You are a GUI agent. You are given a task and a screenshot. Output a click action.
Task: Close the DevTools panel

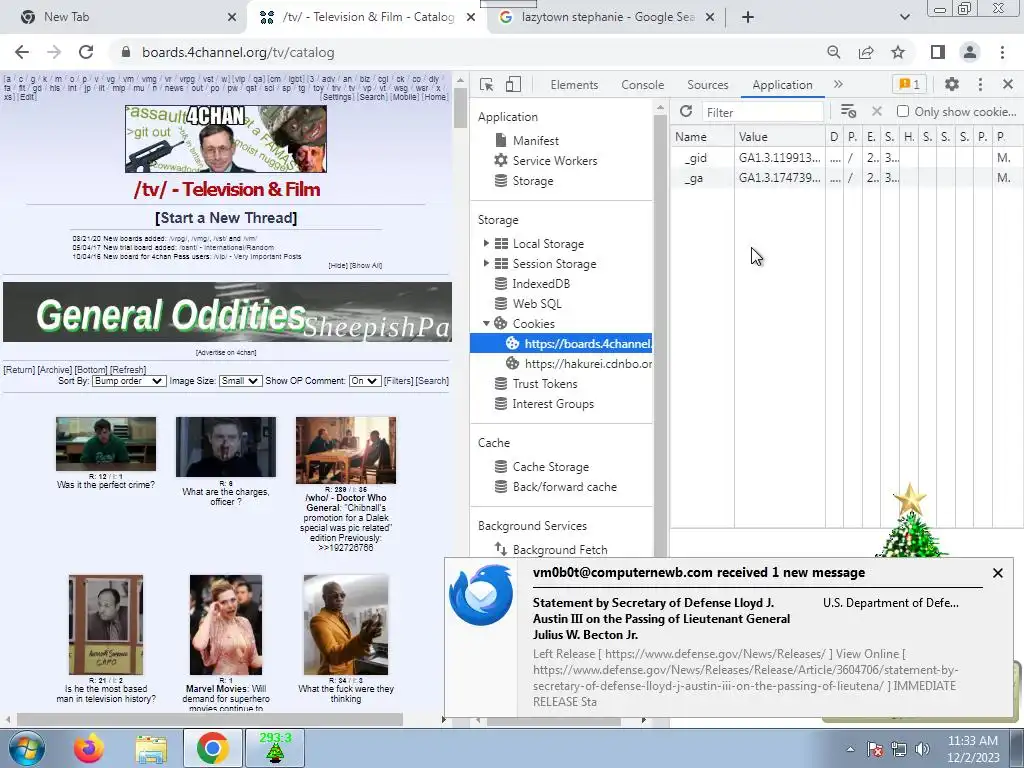(1008, 84)
